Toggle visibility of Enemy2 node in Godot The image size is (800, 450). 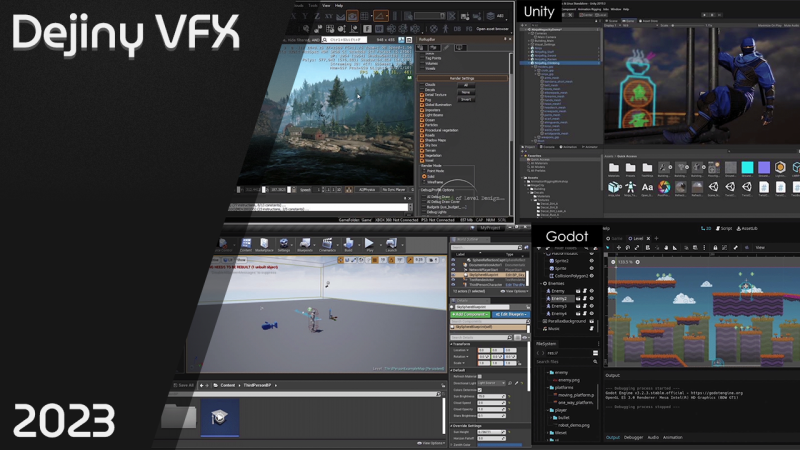pos(592,298)
